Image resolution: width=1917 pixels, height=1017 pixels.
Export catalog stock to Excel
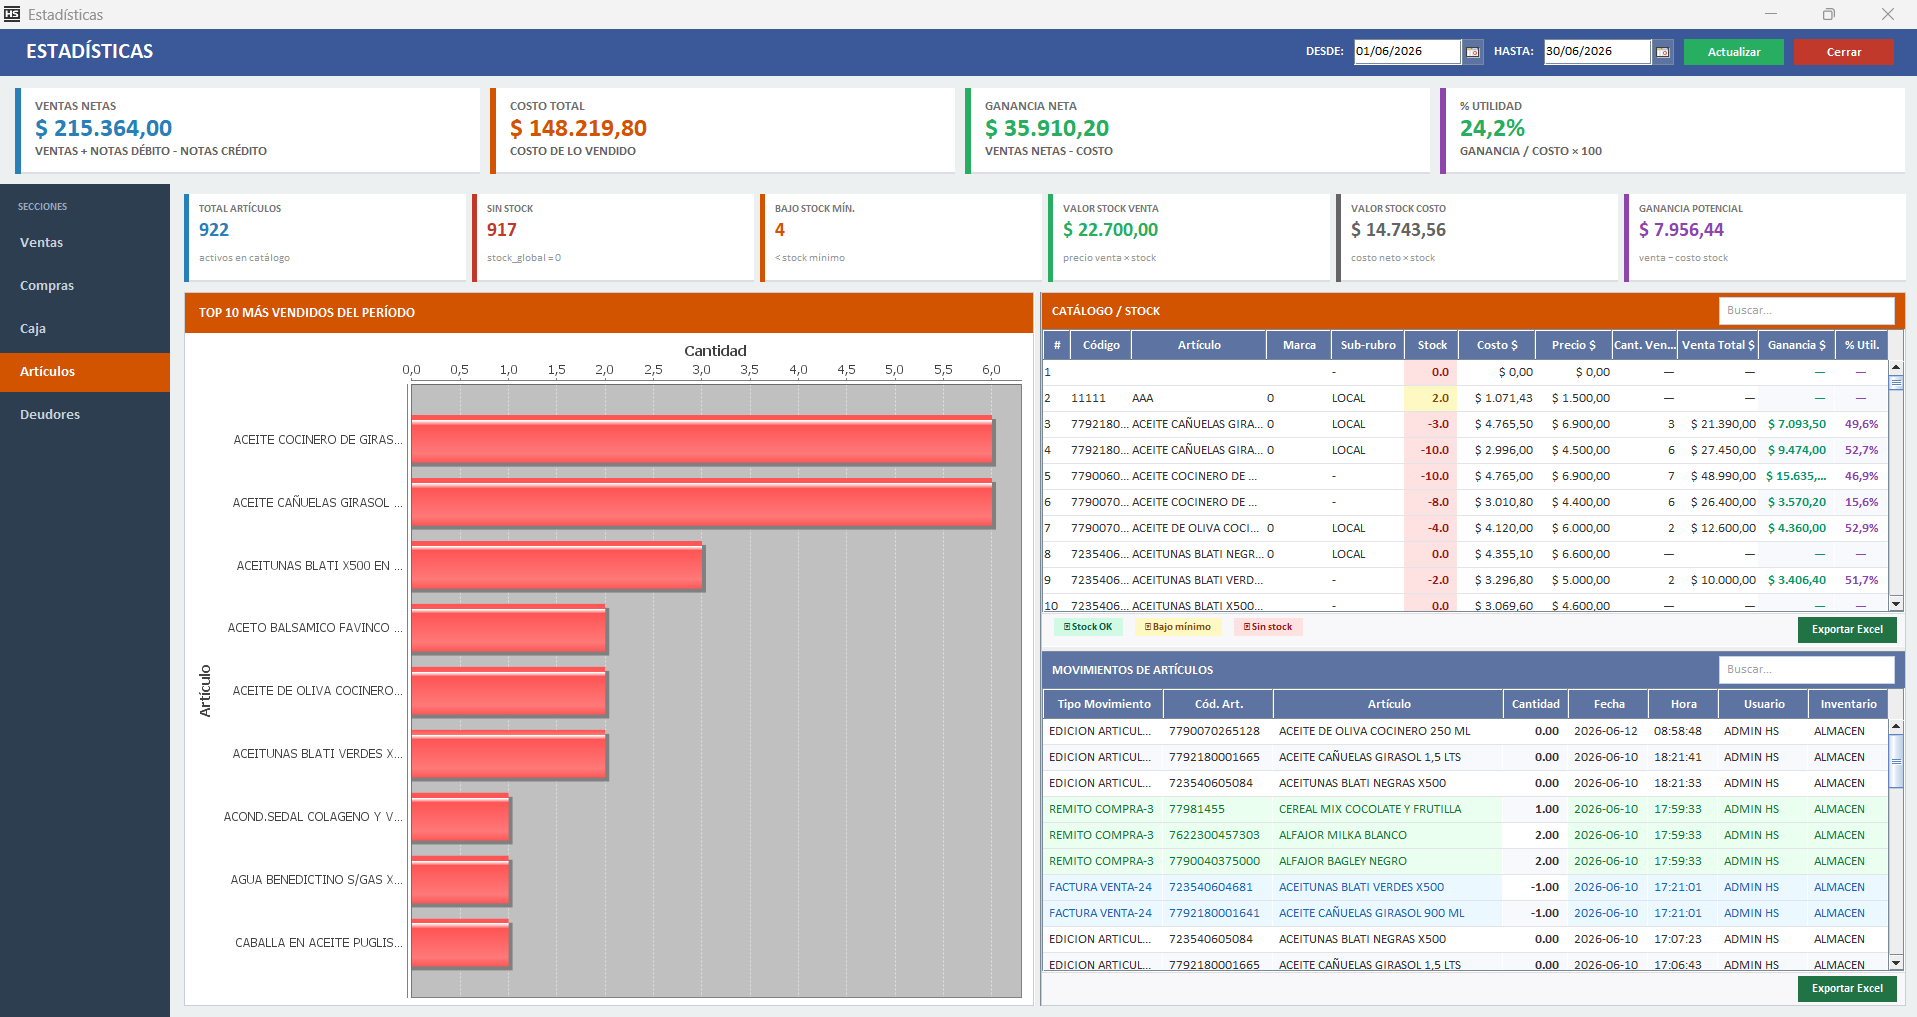pyautogui.click(x=1847, y=630)
